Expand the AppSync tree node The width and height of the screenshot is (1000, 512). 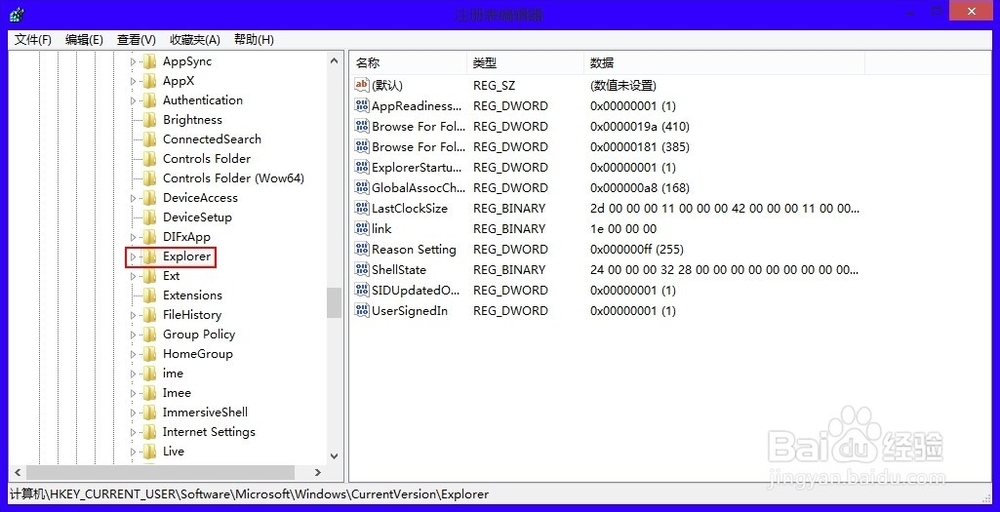click(133, 62)
